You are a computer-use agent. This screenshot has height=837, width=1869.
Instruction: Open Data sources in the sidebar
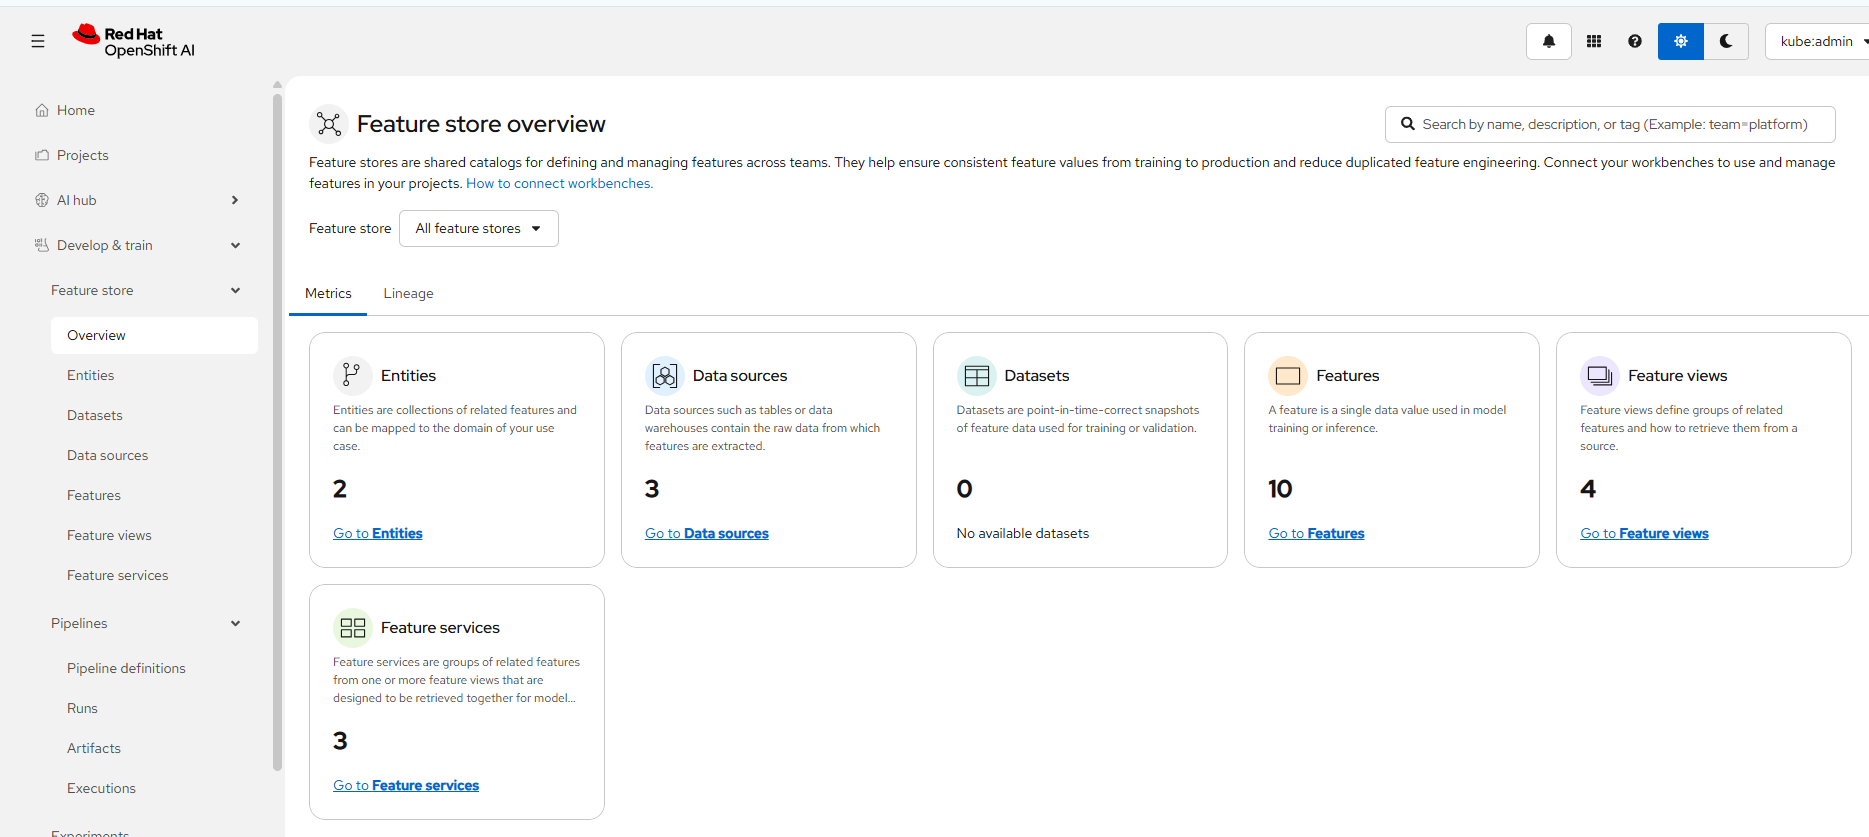click(154, 455)
